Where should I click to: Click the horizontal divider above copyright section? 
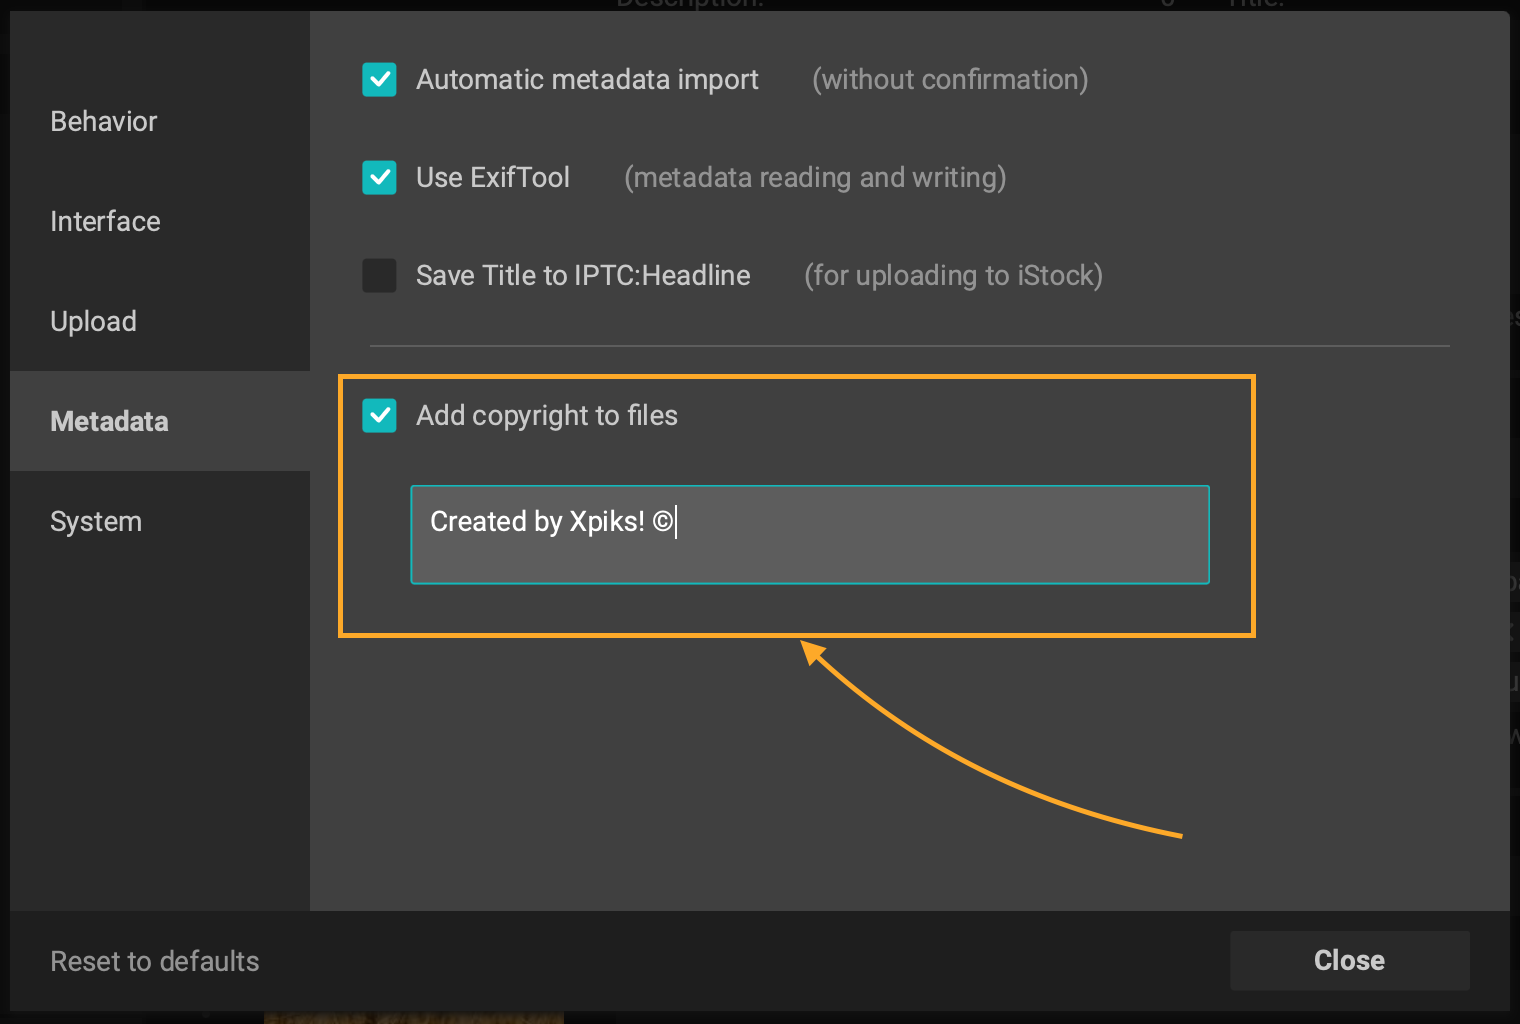pyautogui.click(x=909, y=346)
